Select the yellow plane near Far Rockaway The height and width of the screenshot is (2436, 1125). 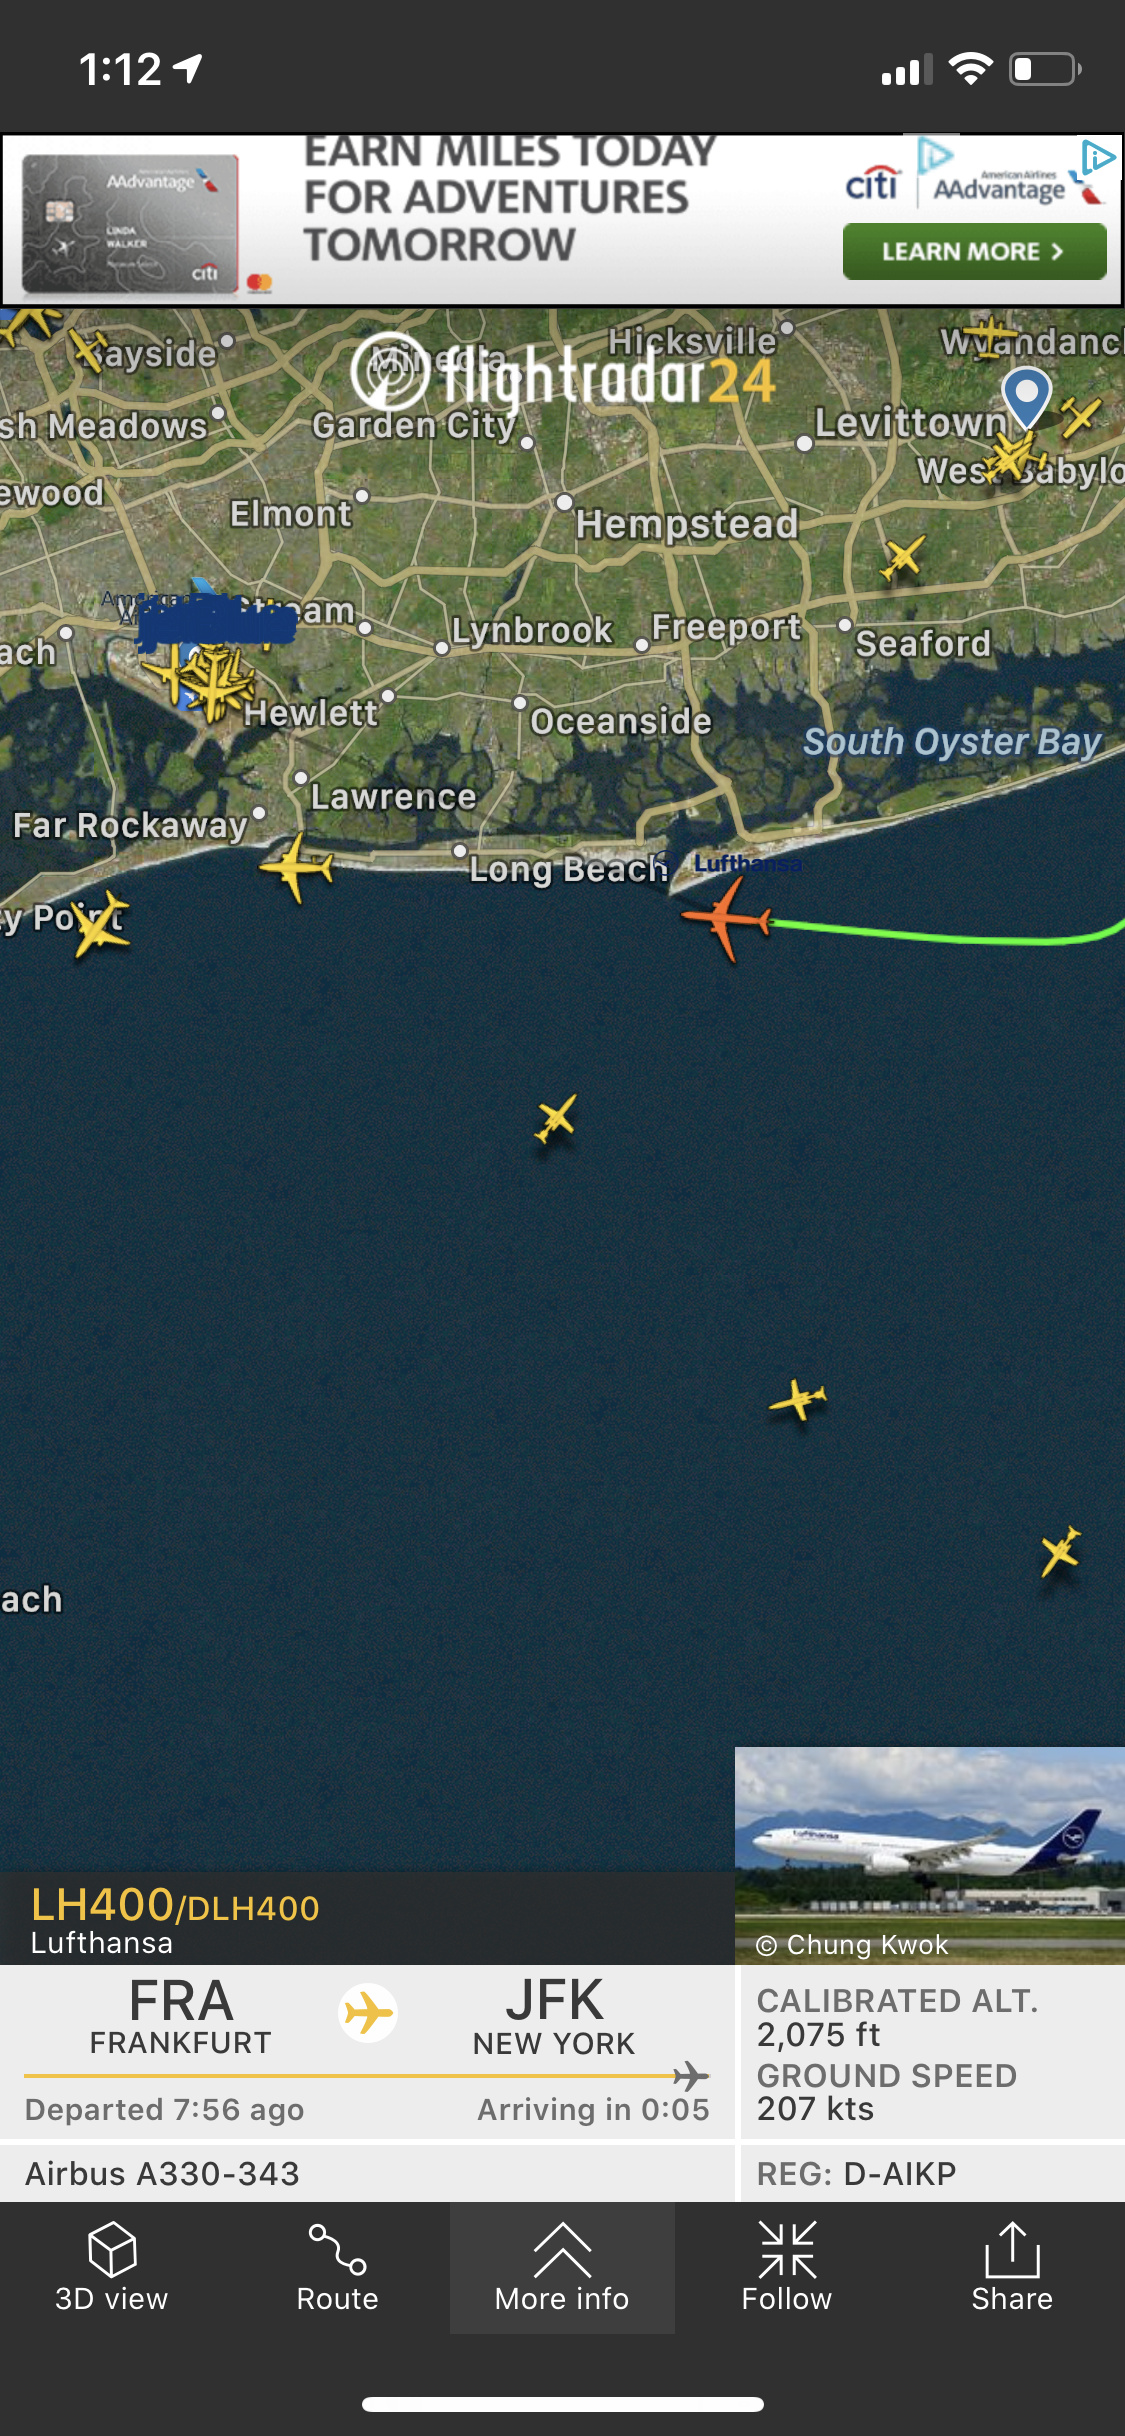[297, 867]
